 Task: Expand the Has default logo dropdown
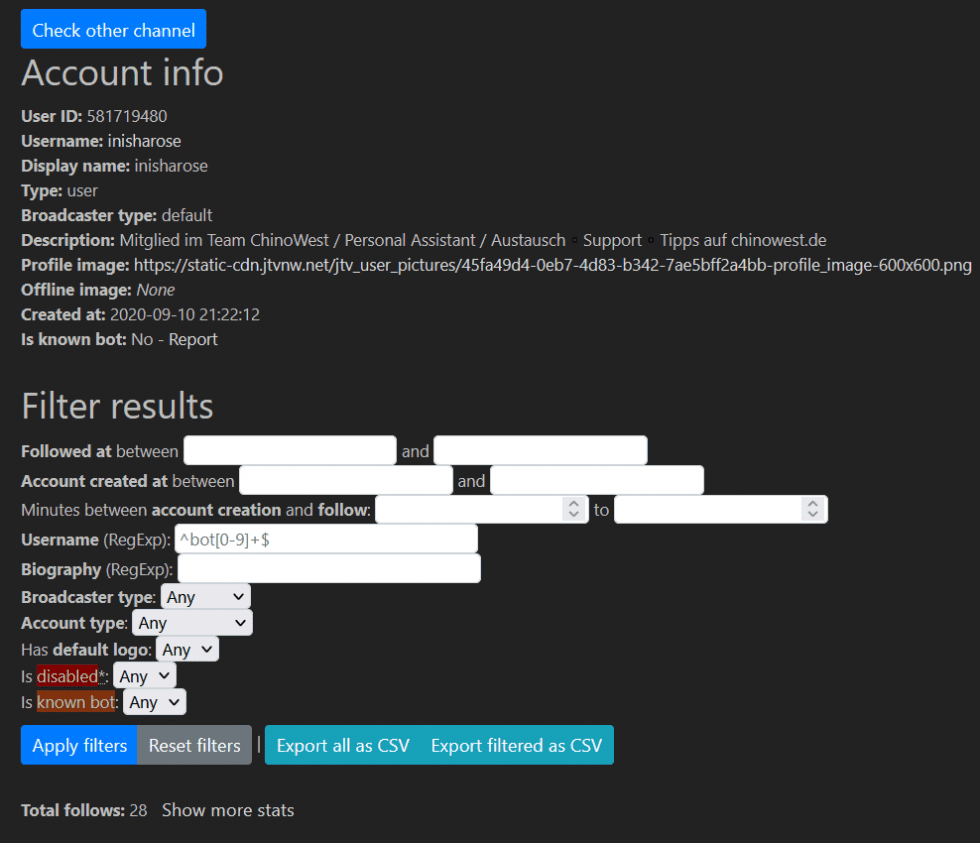pos(187,650)
